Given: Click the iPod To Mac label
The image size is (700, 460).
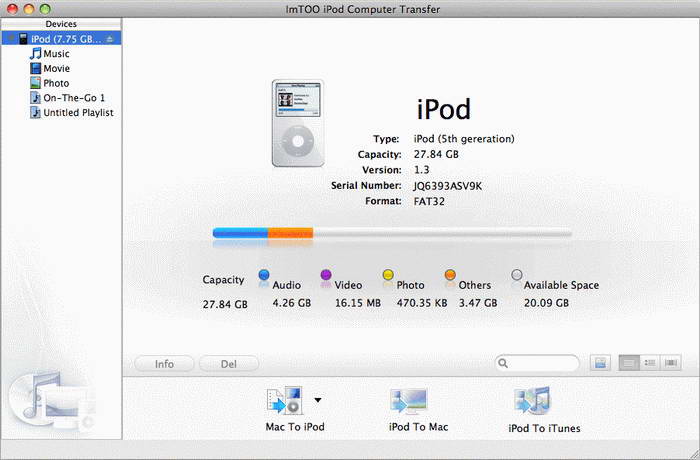Looking at the screenshot, I should pyautogui.click(x=418, y=427).
